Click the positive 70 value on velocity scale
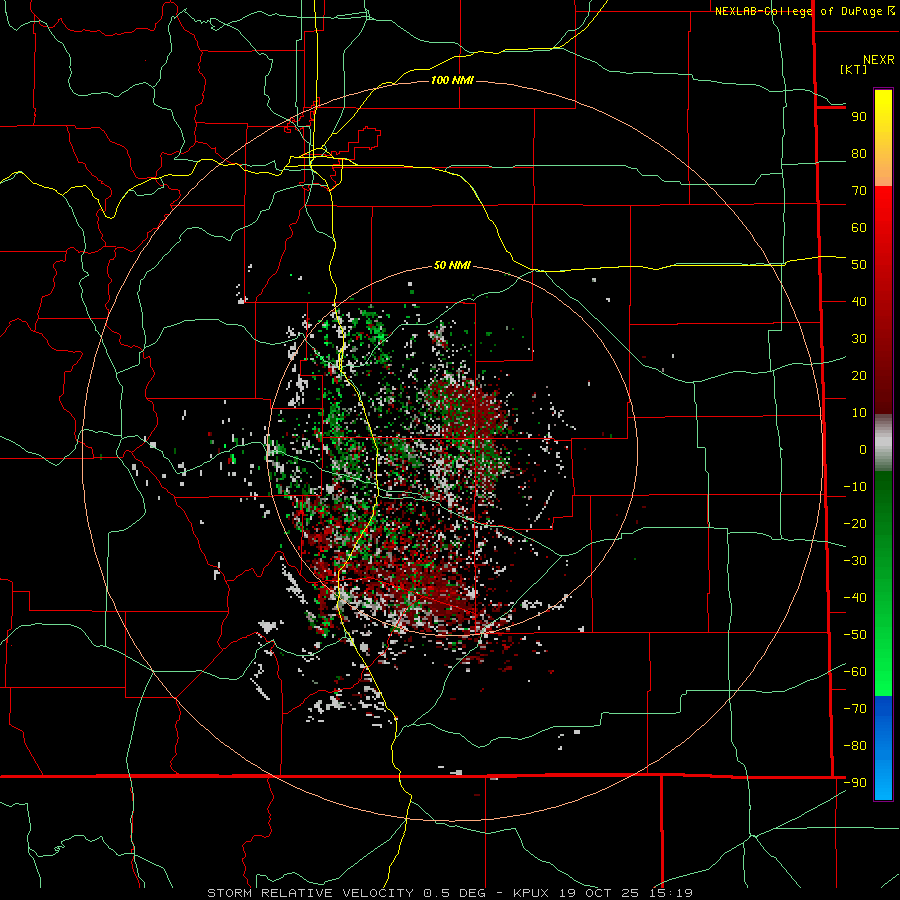Viewport: 900px width, 900px height. click(859, 191)
